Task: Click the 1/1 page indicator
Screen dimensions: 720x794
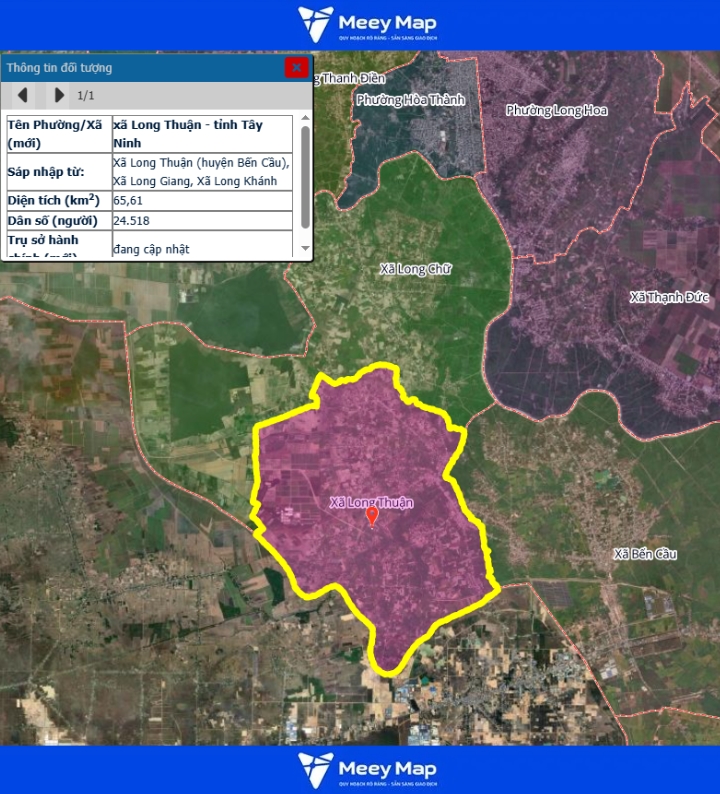Action: click(x=86, y=96)
